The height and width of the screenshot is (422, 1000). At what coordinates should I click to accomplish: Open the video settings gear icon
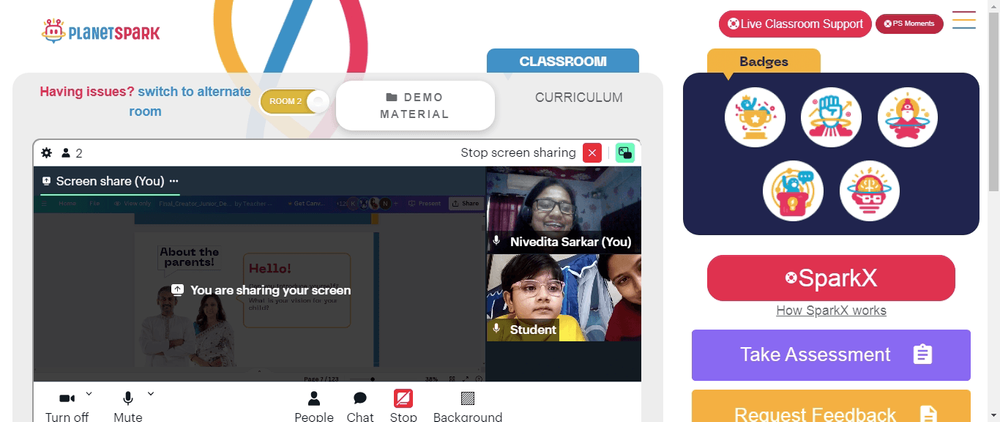point(47,153)
